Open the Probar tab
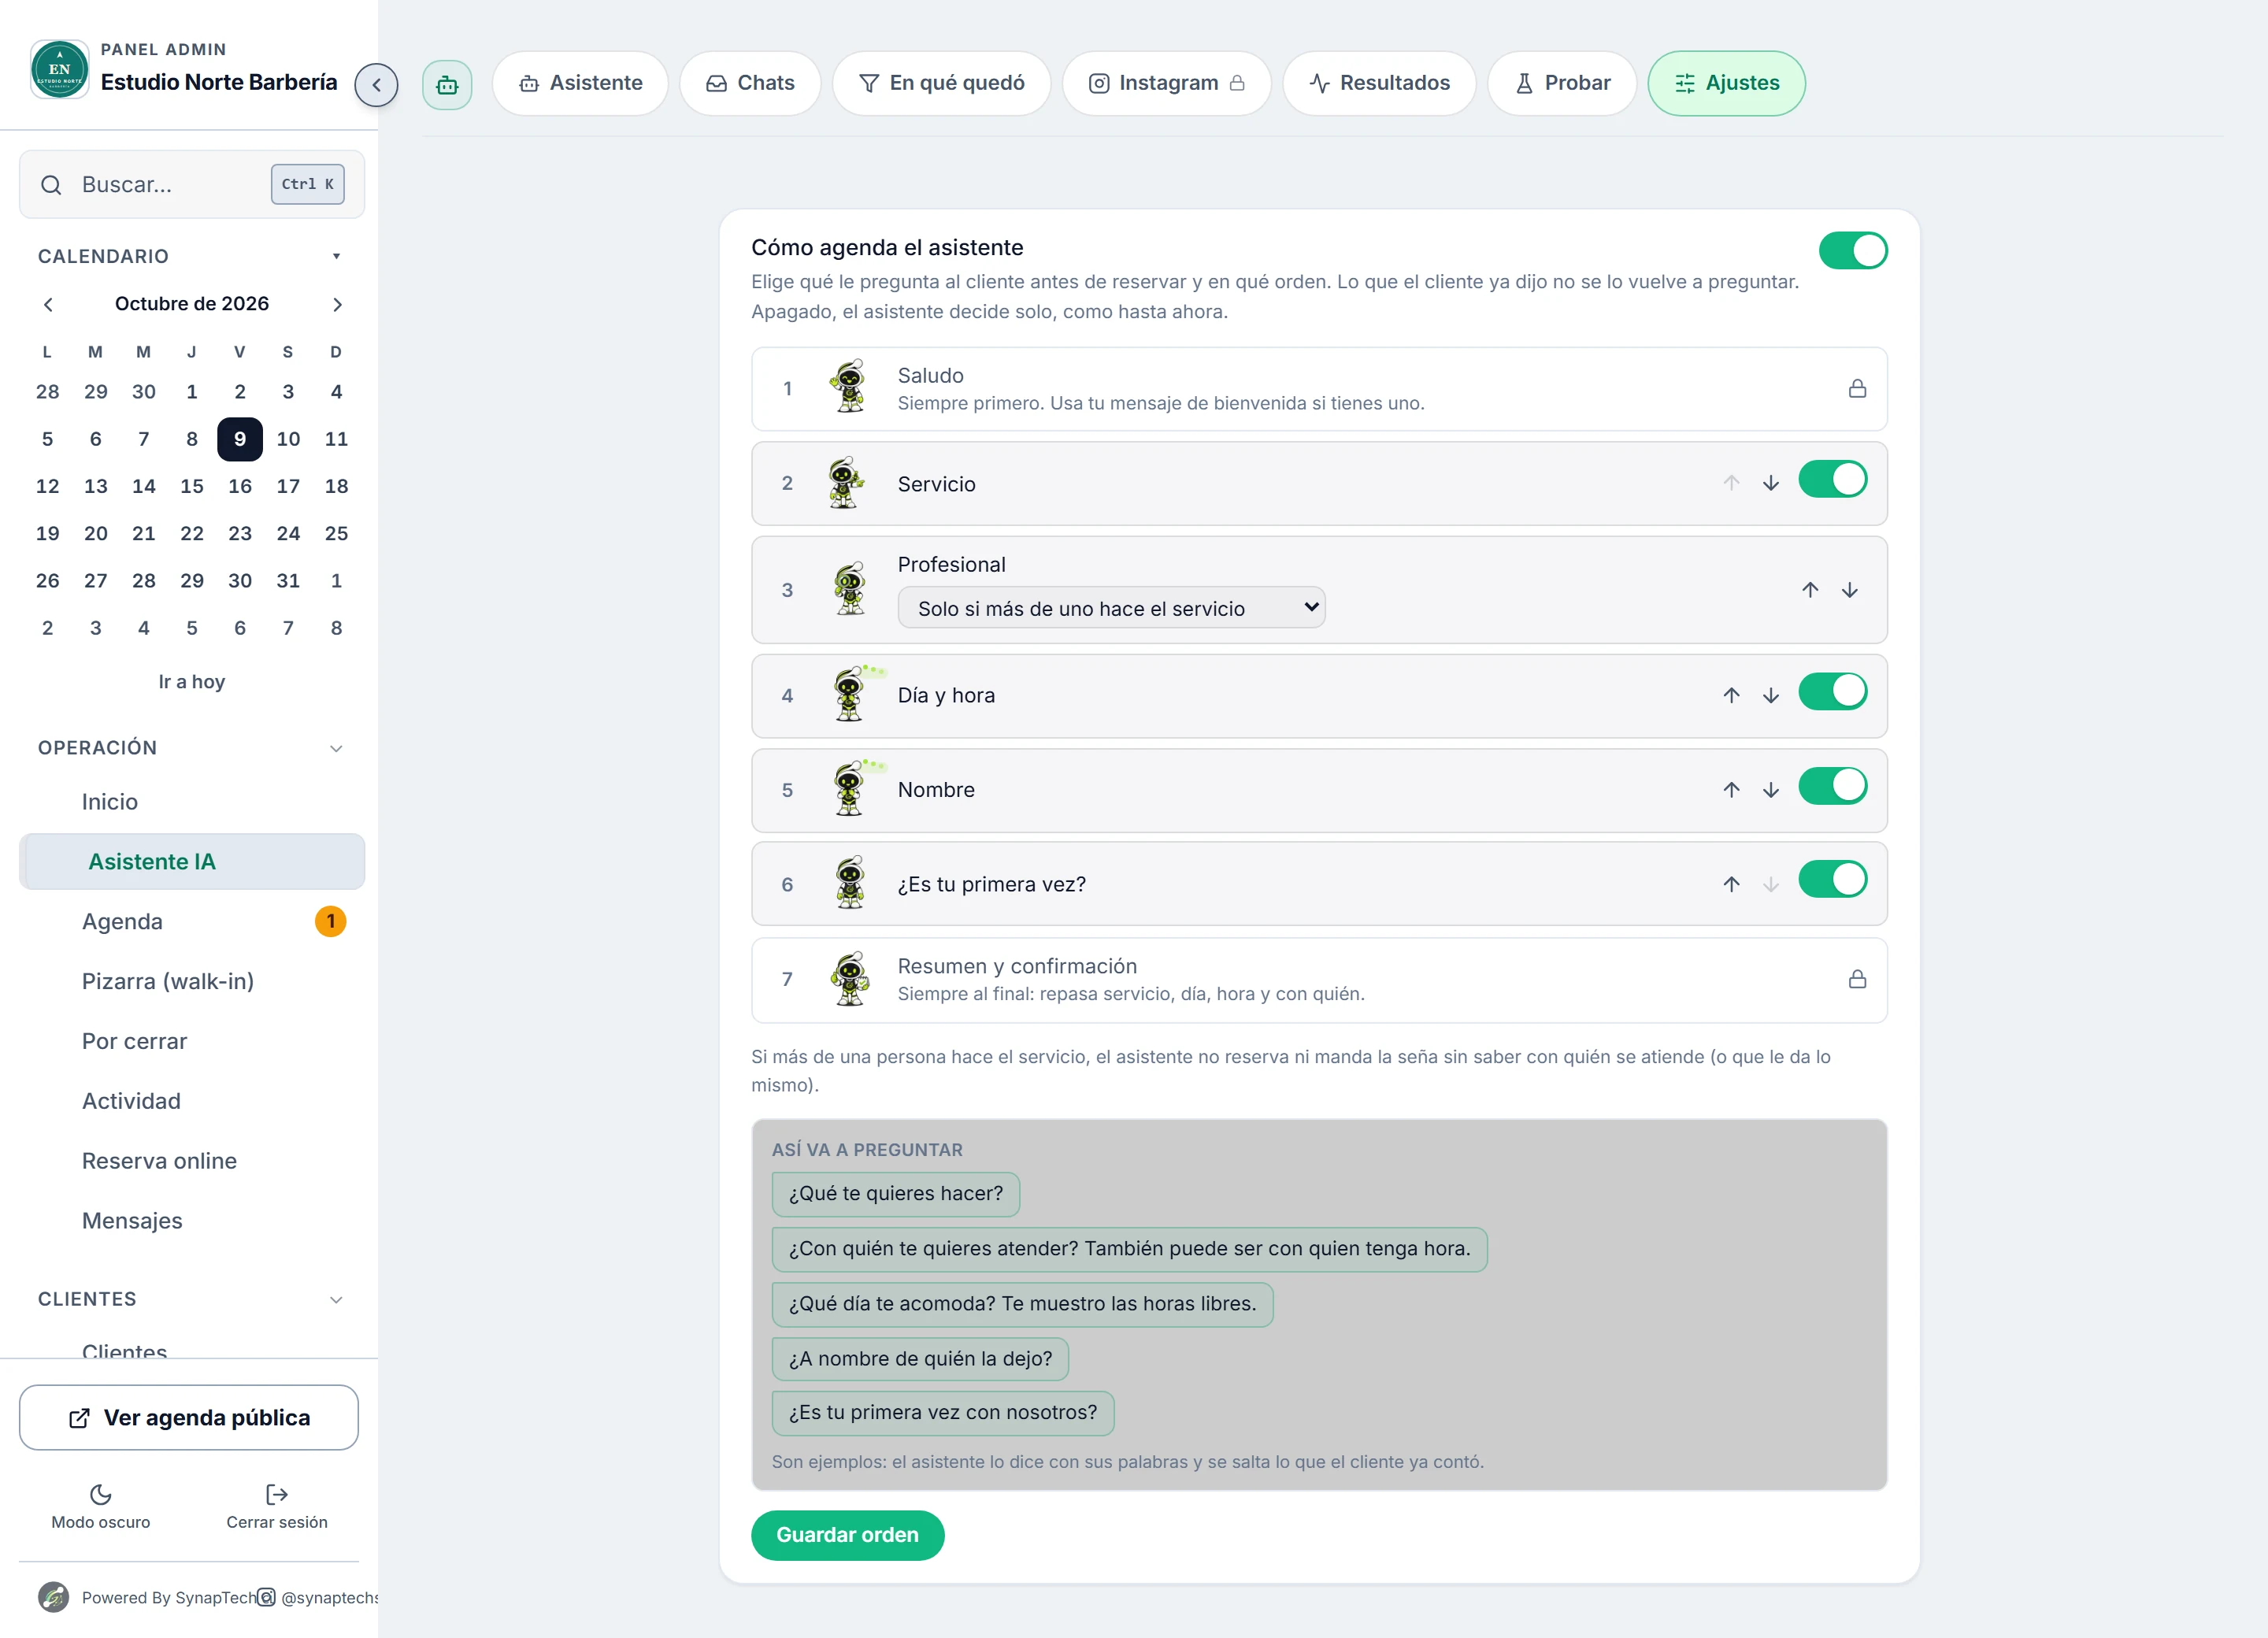This screenshot has height=1638, width=2268. pos(1562,83)
